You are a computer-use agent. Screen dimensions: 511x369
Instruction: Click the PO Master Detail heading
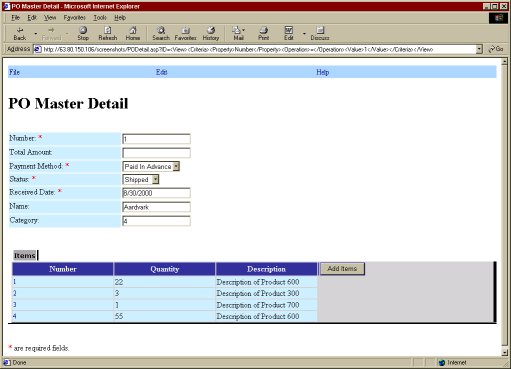(x=68, y=103)
